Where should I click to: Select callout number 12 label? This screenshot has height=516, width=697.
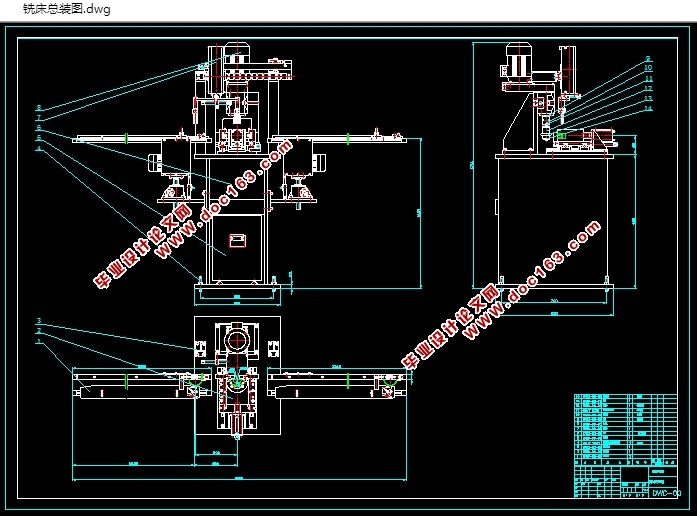[648, 89]
